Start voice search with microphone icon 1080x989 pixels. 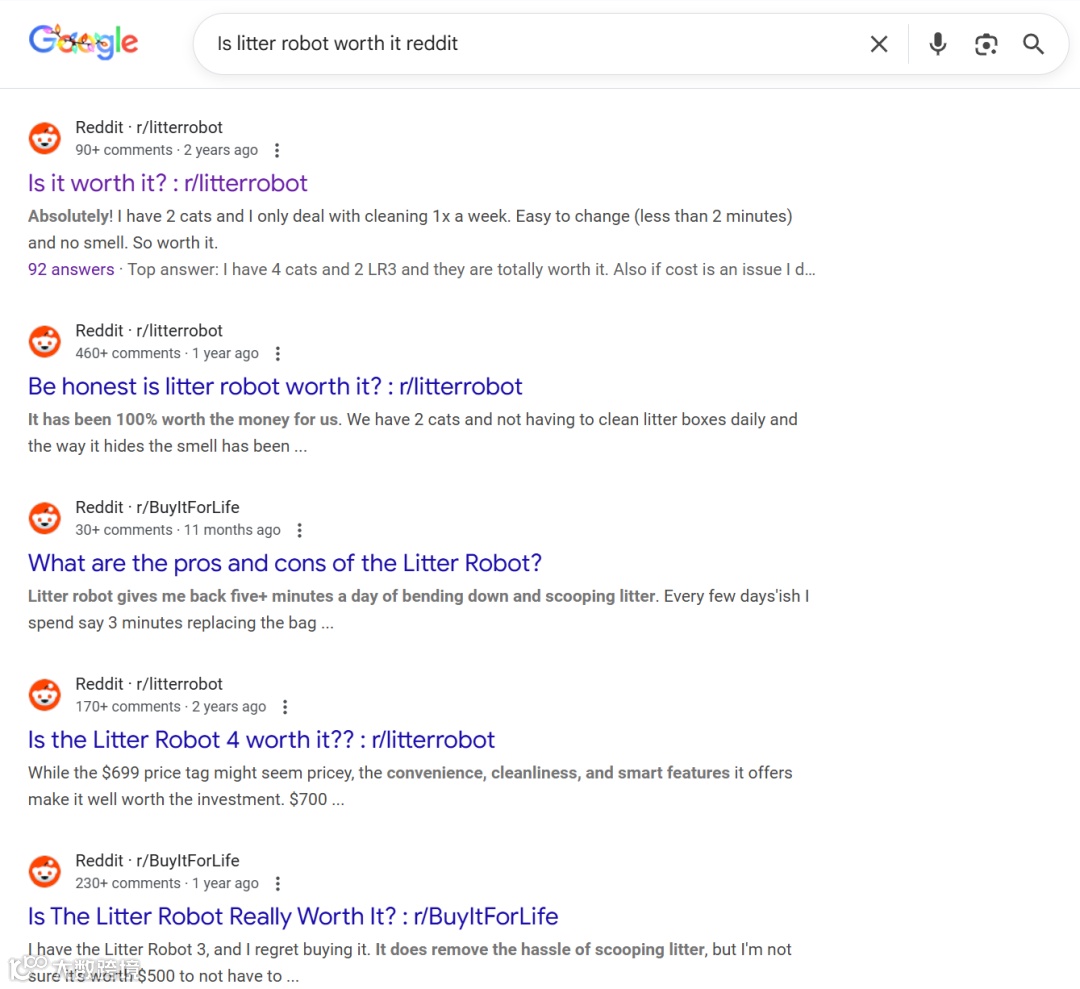(x=937, y=44)
